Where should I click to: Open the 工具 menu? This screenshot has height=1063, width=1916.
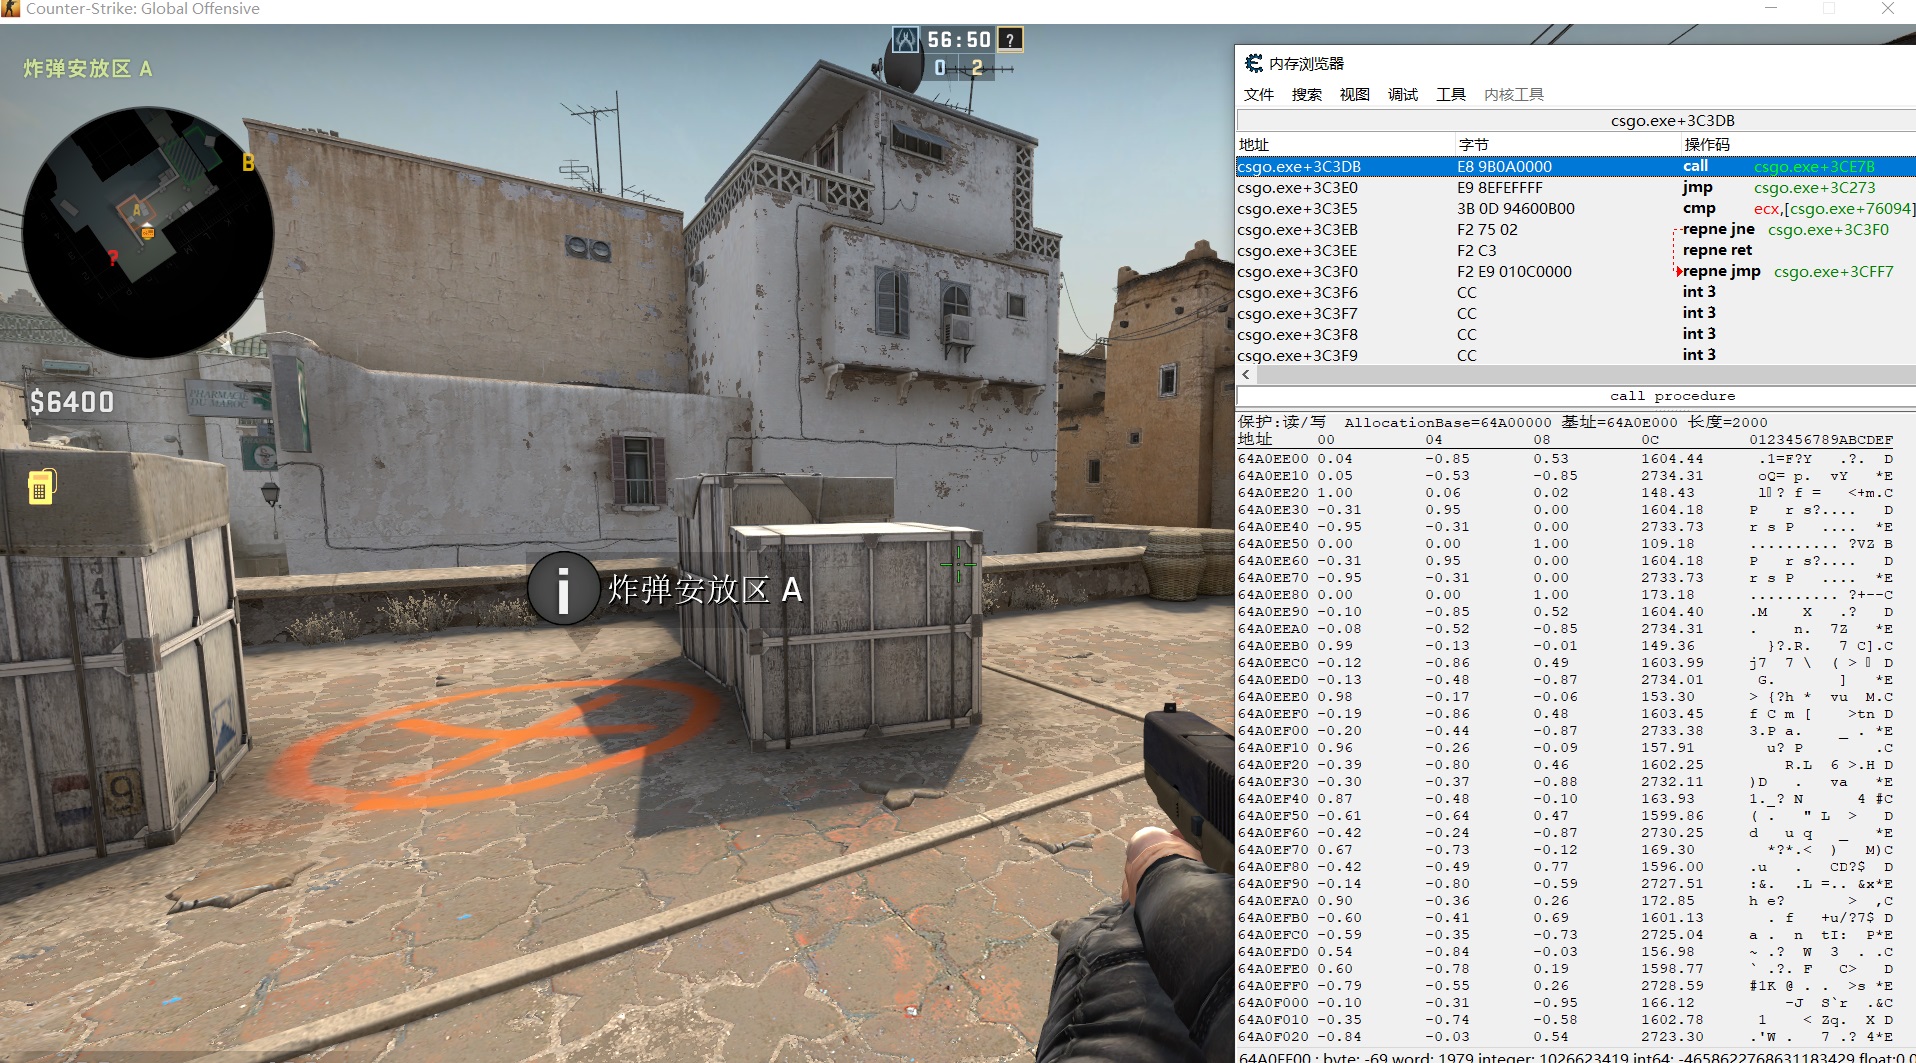[x=1450, y=94]
